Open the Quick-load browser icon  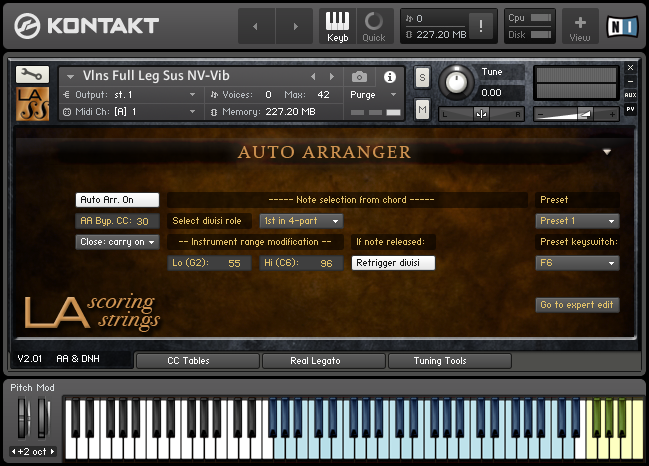(374, 26)
